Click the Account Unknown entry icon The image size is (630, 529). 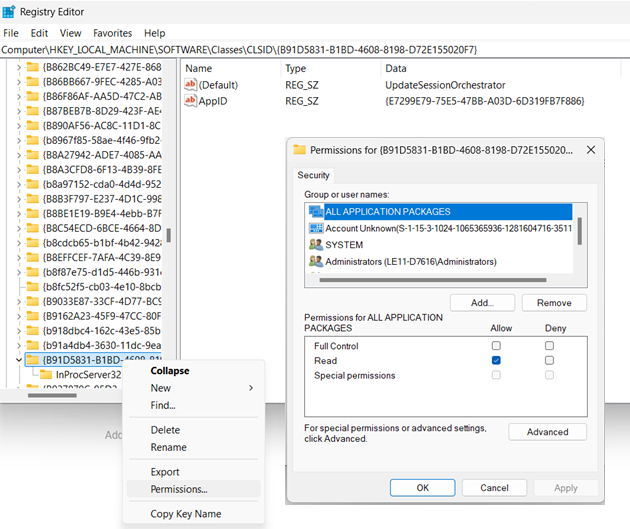coord(316,228)
